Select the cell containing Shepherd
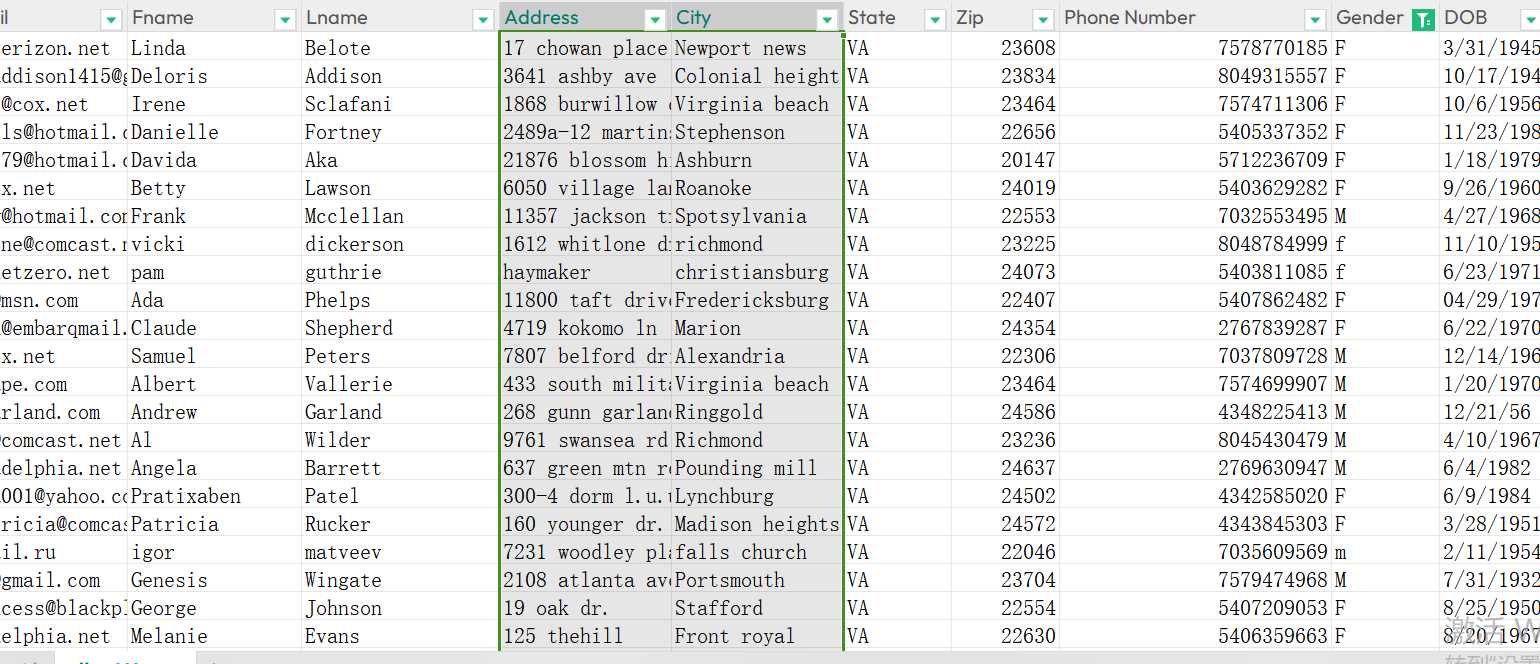This screenshot has height=664, width=1540. click(x=400, y=328)
